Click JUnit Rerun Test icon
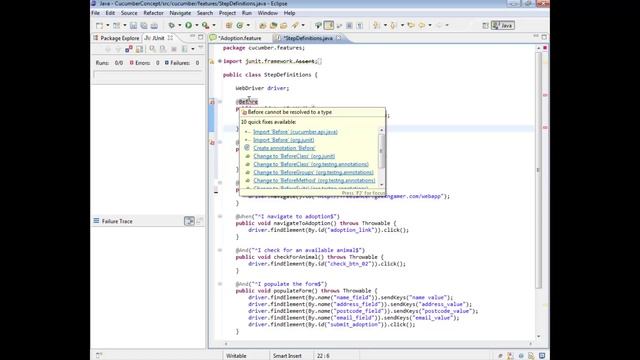 tap(152, 49)
